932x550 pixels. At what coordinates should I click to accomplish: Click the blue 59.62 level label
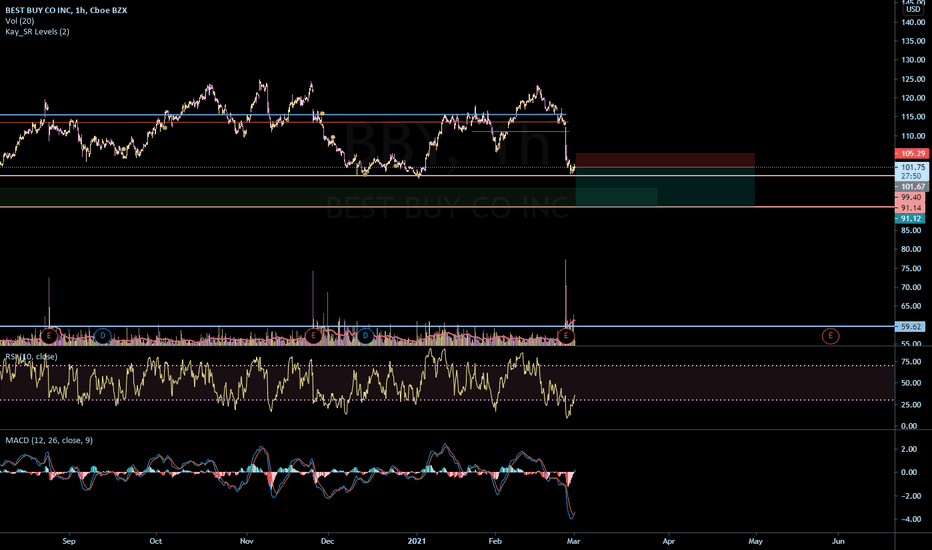pyautogui.click(x=911, y=326)
